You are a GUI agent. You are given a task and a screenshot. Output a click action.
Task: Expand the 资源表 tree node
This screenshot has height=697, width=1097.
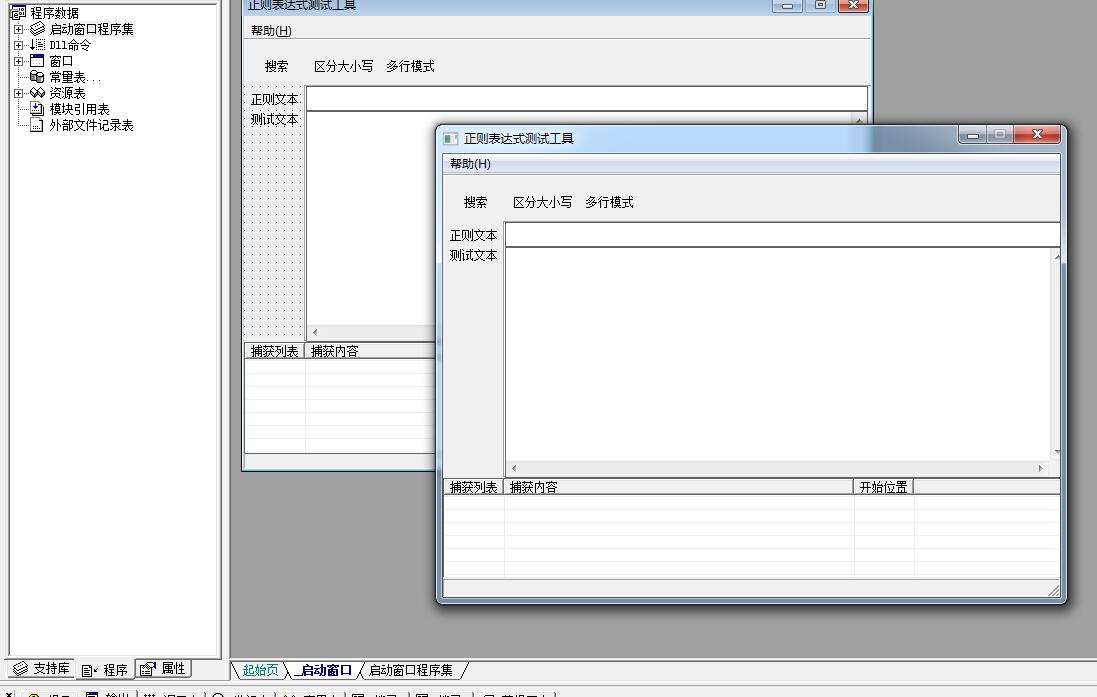coord(18,93)
